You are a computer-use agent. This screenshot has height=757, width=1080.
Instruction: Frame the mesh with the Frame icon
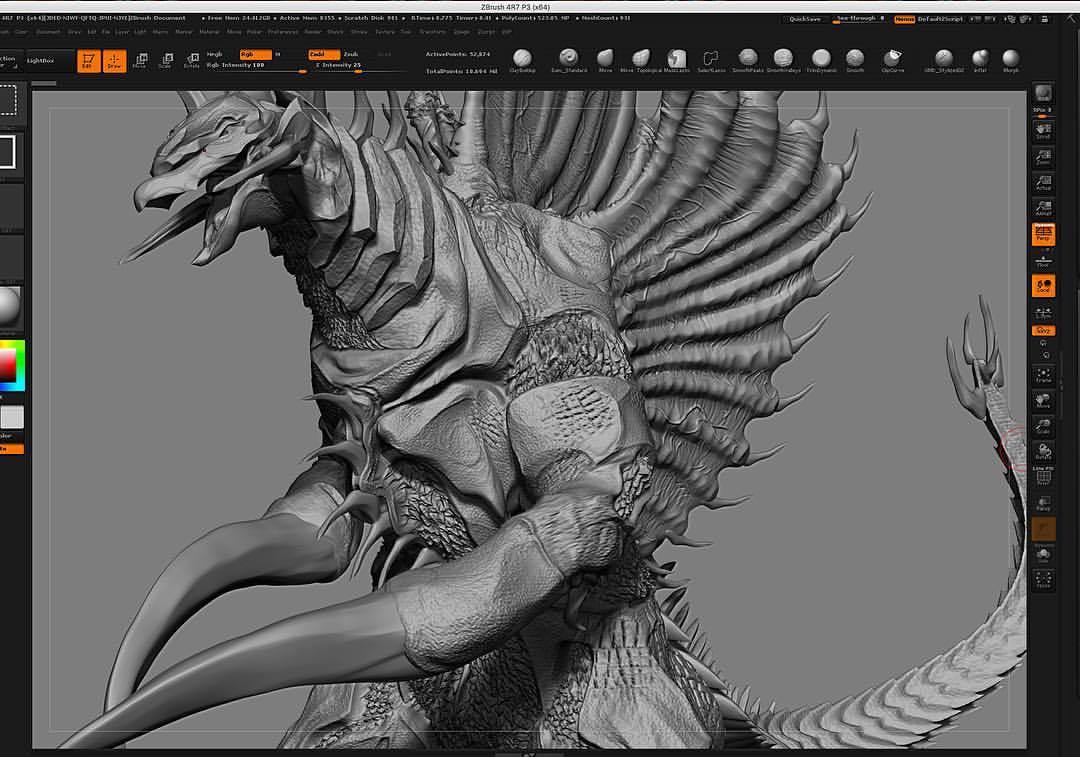coord(1043,375)
